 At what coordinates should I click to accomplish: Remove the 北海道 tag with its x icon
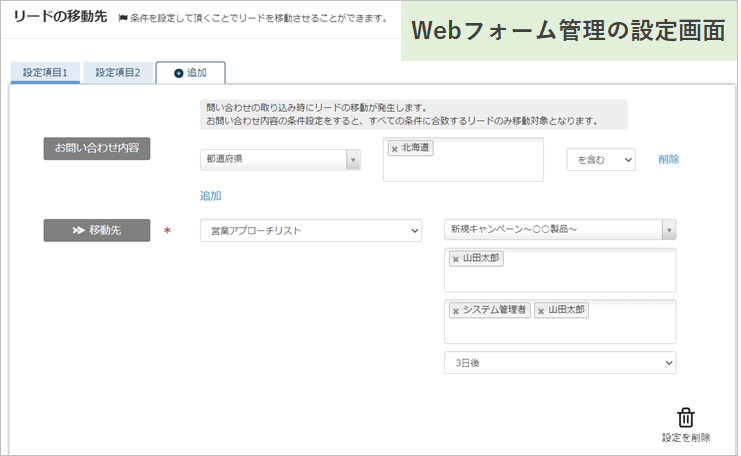394,149
